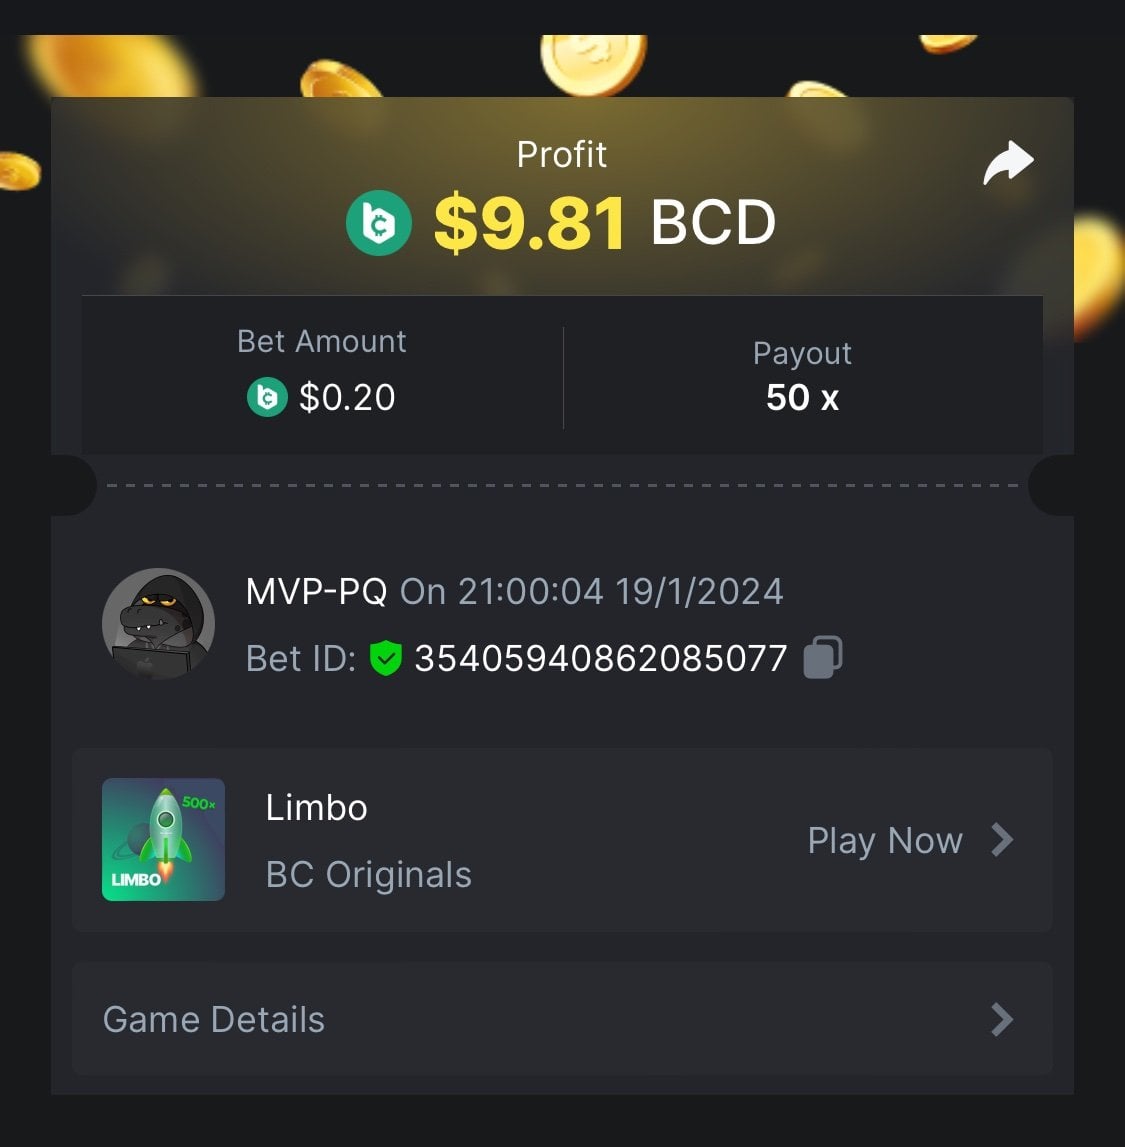This screenshot has width=1125, height=1147.
Task: Open the Limbo rocket game thumbnail
Action: coord(163,839)
